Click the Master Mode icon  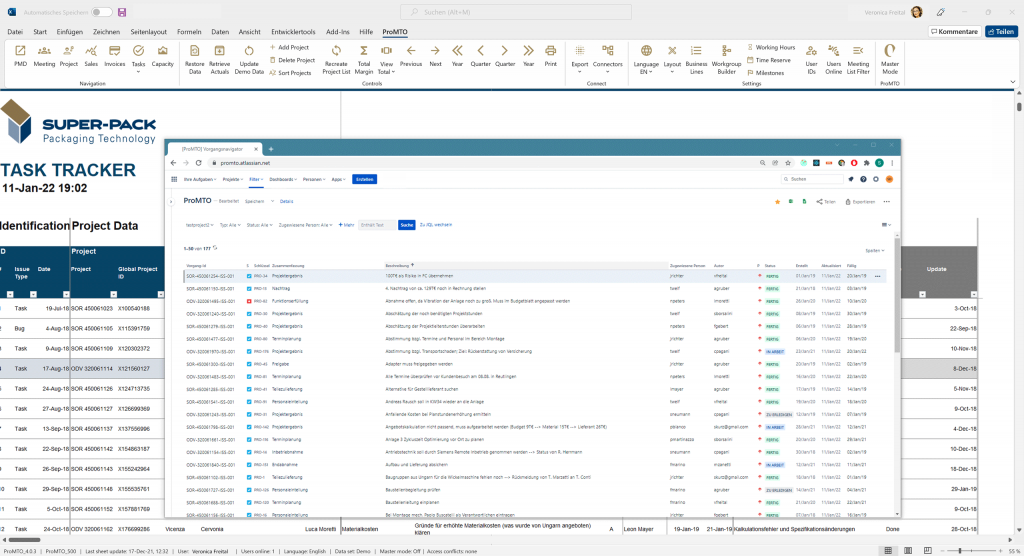(888, 52)
